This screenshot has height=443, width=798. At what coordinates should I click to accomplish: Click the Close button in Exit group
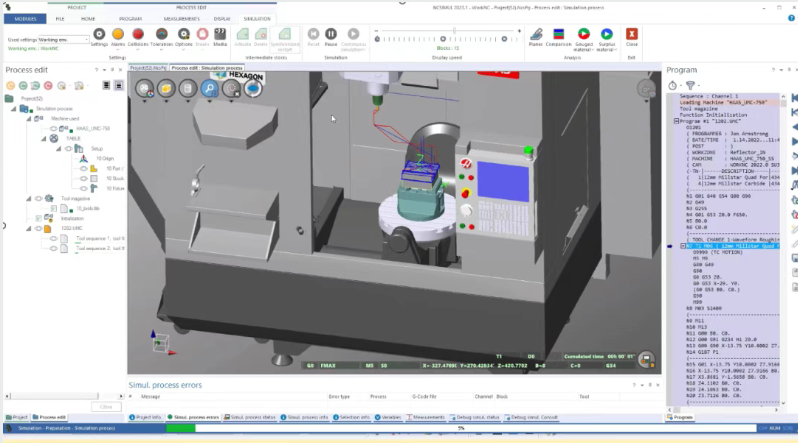click(631, 36)
